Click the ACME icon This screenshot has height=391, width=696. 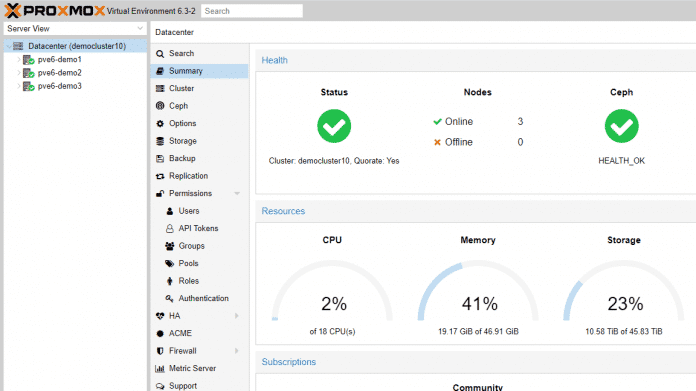point(160,333)
